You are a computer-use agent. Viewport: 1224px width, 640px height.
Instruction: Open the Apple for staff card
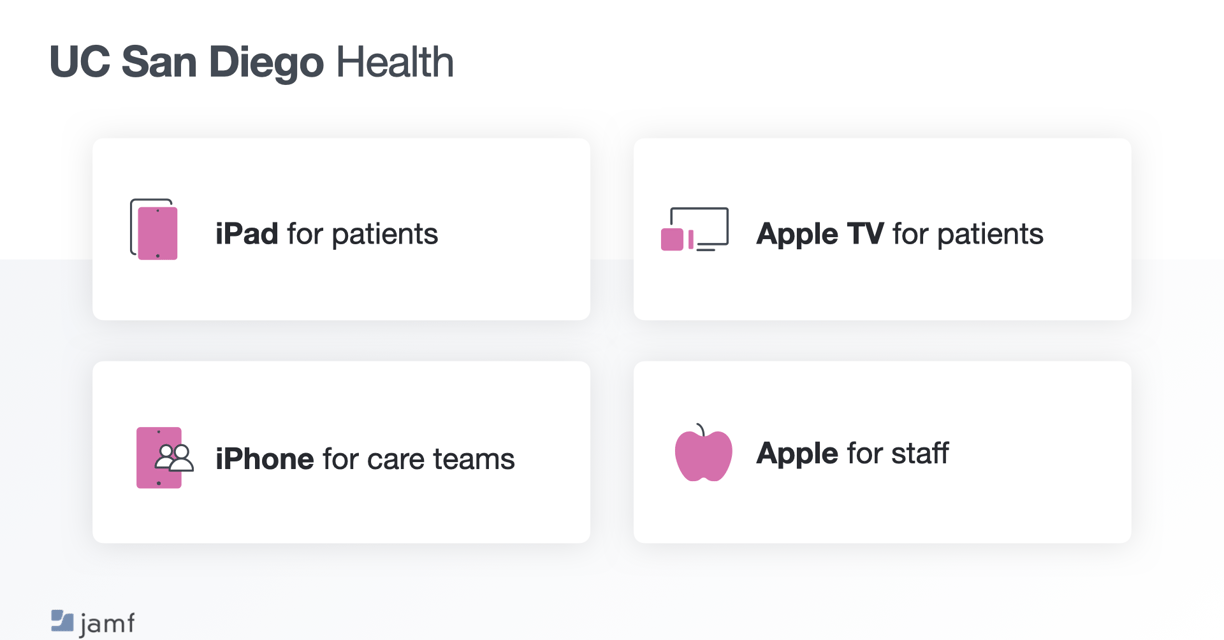tap(882, 452)
